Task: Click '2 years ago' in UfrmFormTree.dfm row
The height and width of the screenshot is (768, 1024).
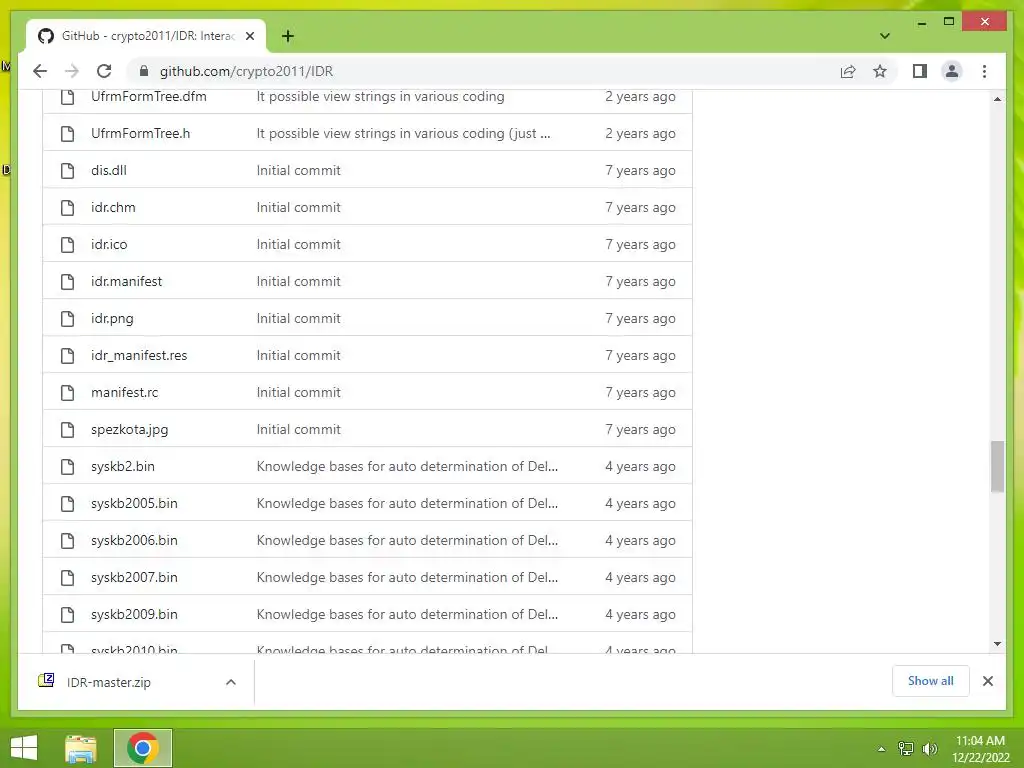Action: click(x=640, y=97)
